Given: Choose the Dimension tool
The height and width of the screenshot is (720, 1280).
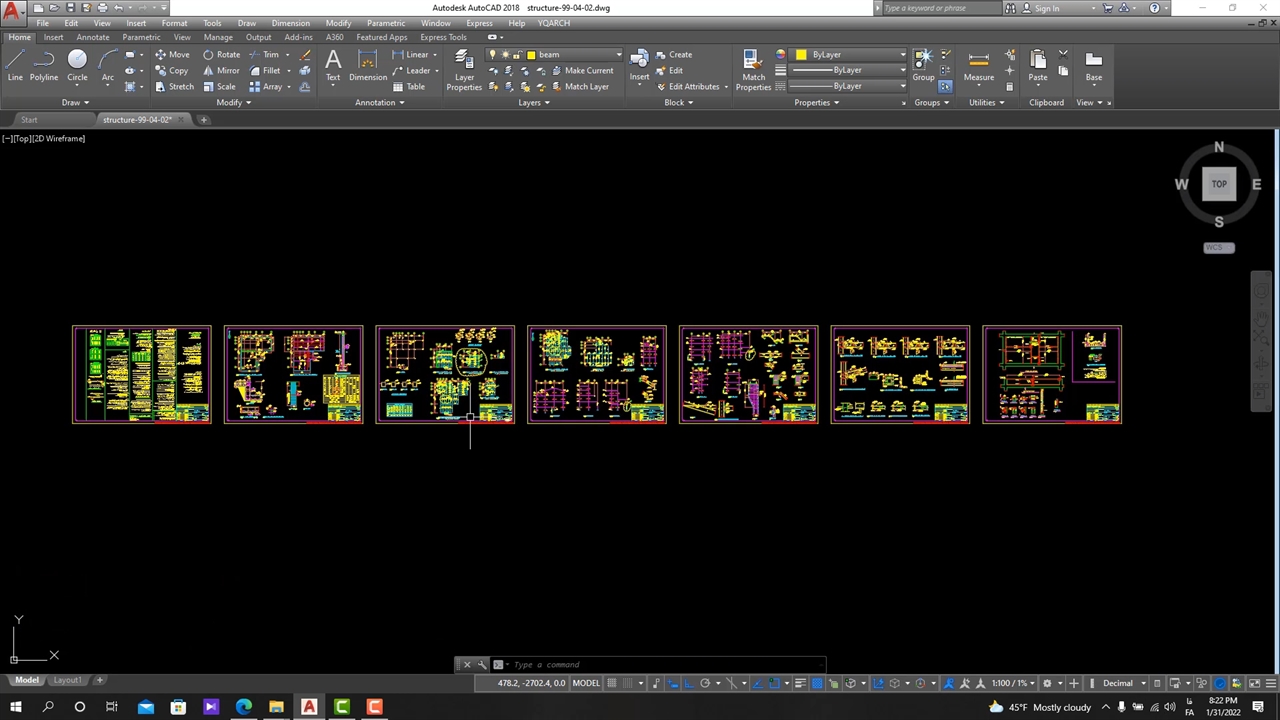Looking at the screenshot, I should click(x=367, y=65).
